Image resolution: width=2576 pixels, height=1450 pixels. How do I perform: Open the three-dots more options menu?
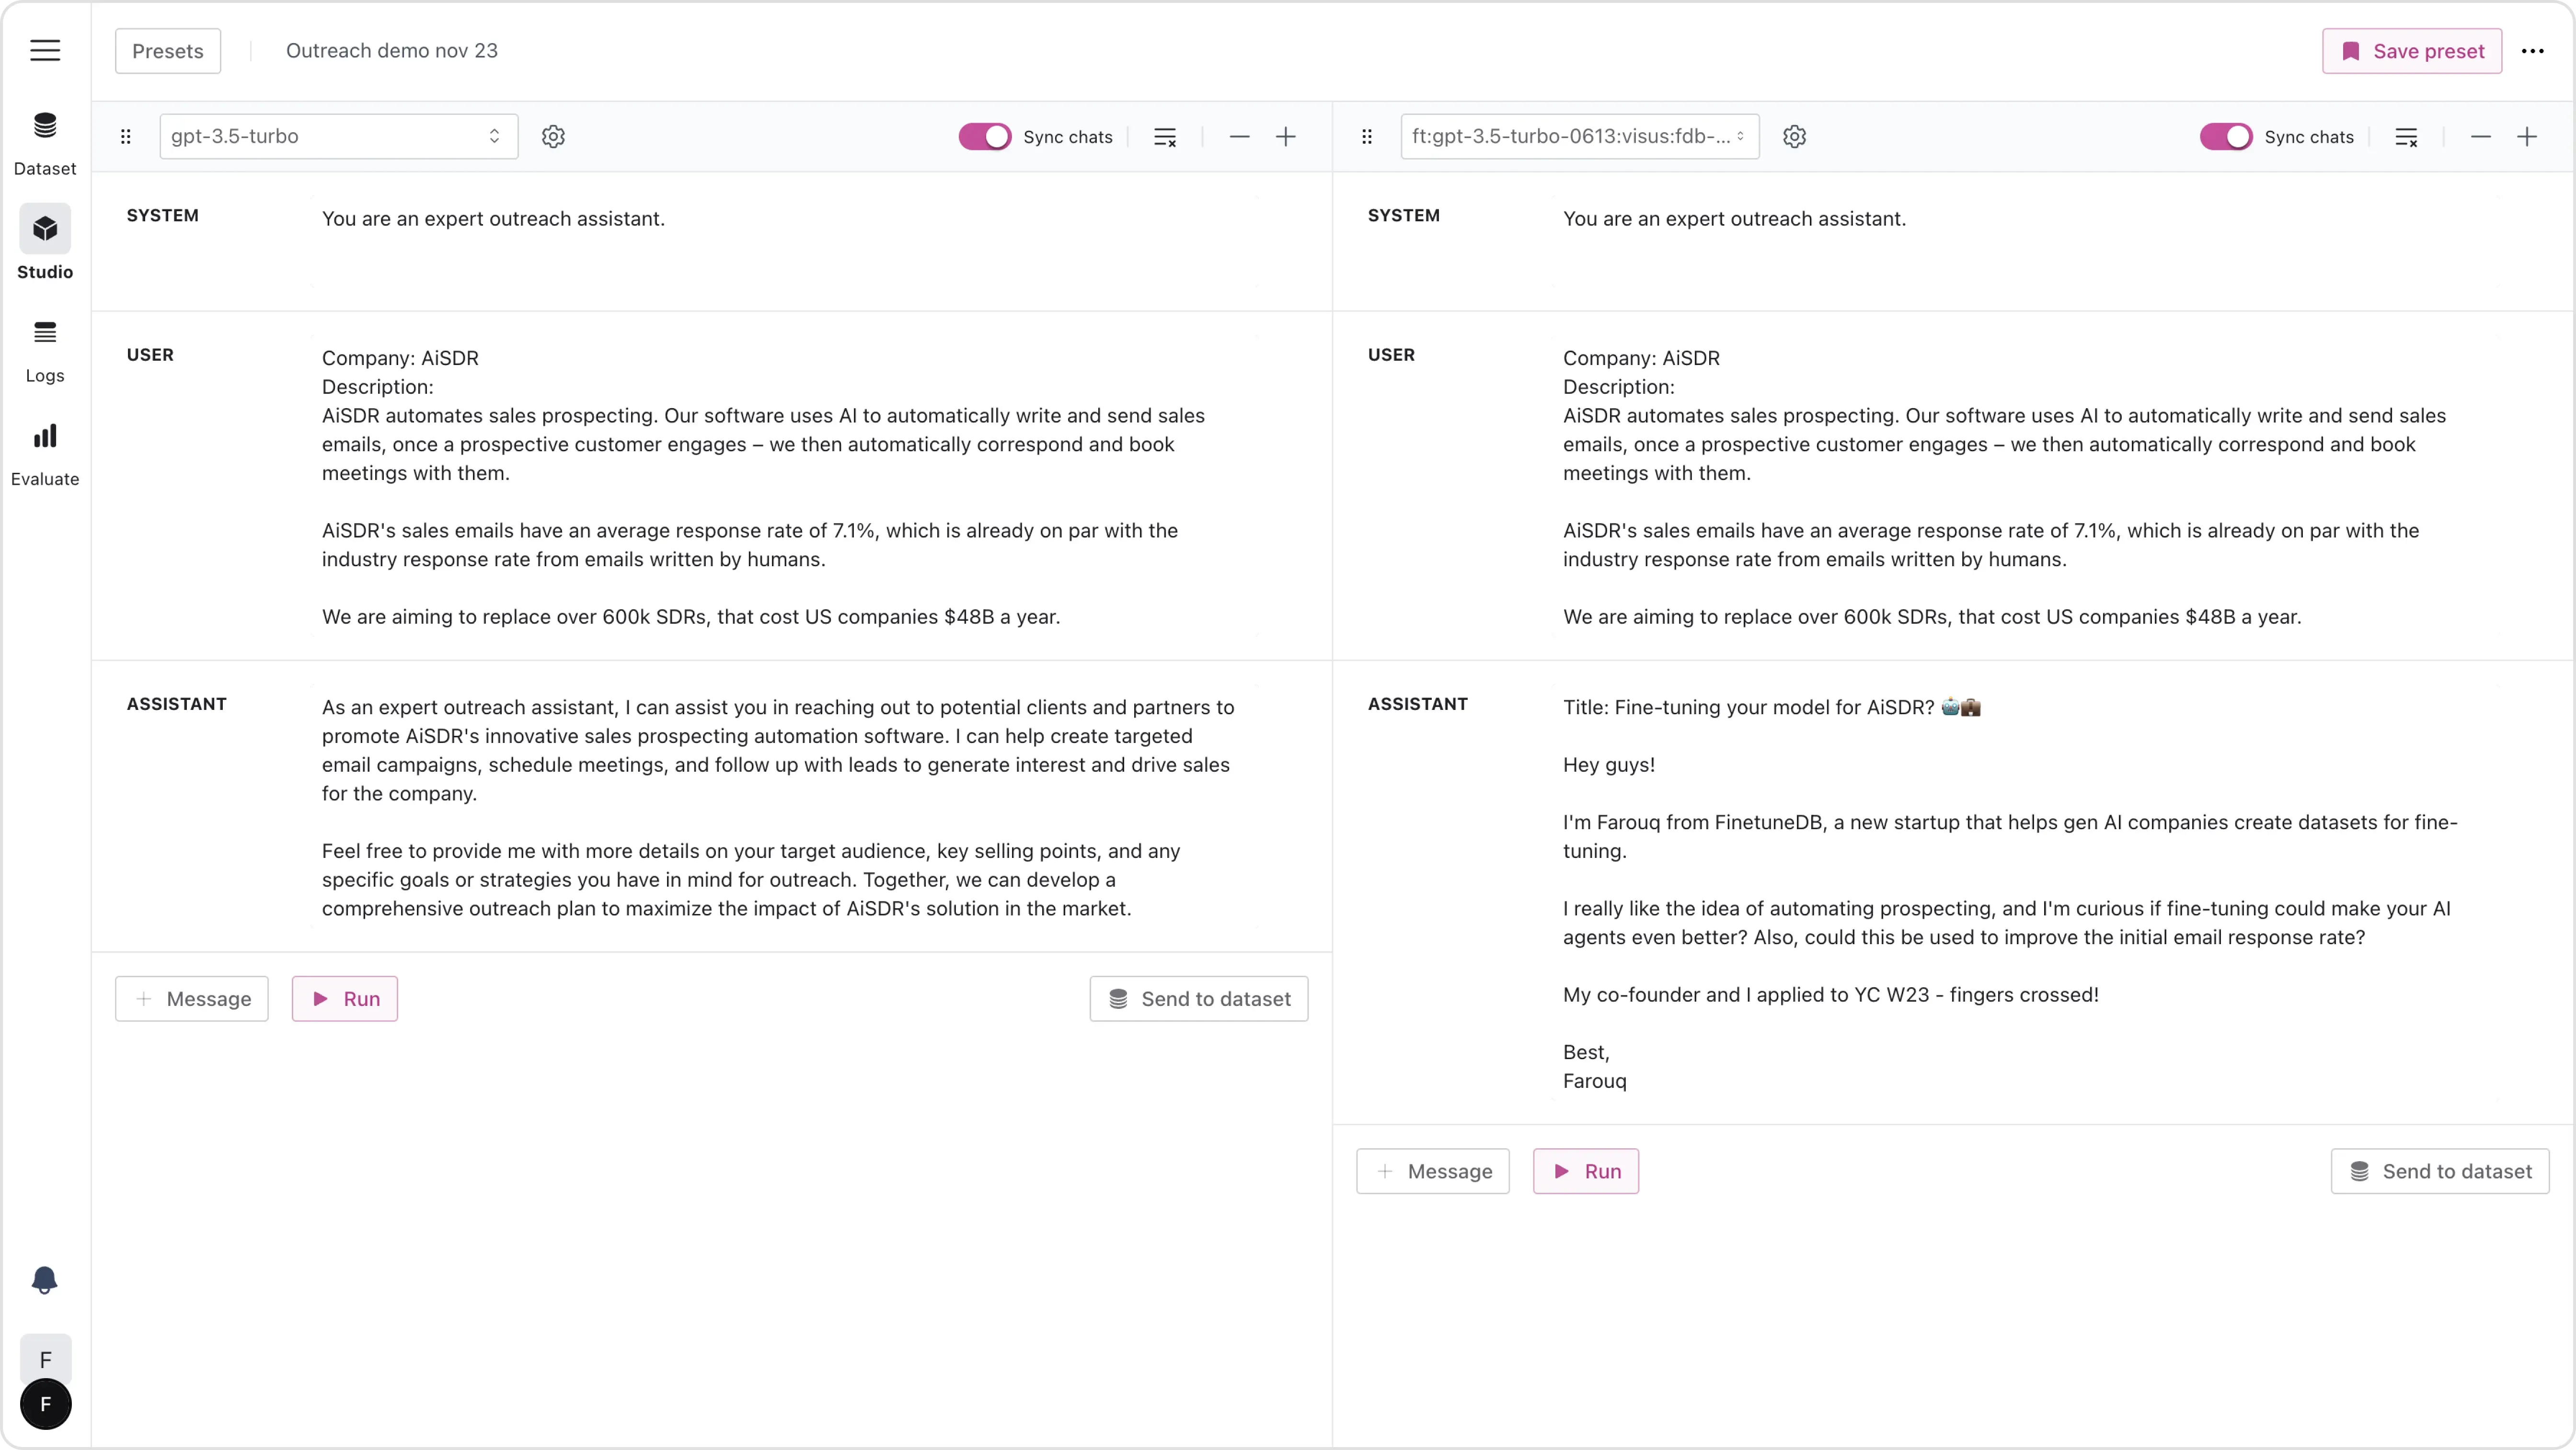pos(2532,51)
